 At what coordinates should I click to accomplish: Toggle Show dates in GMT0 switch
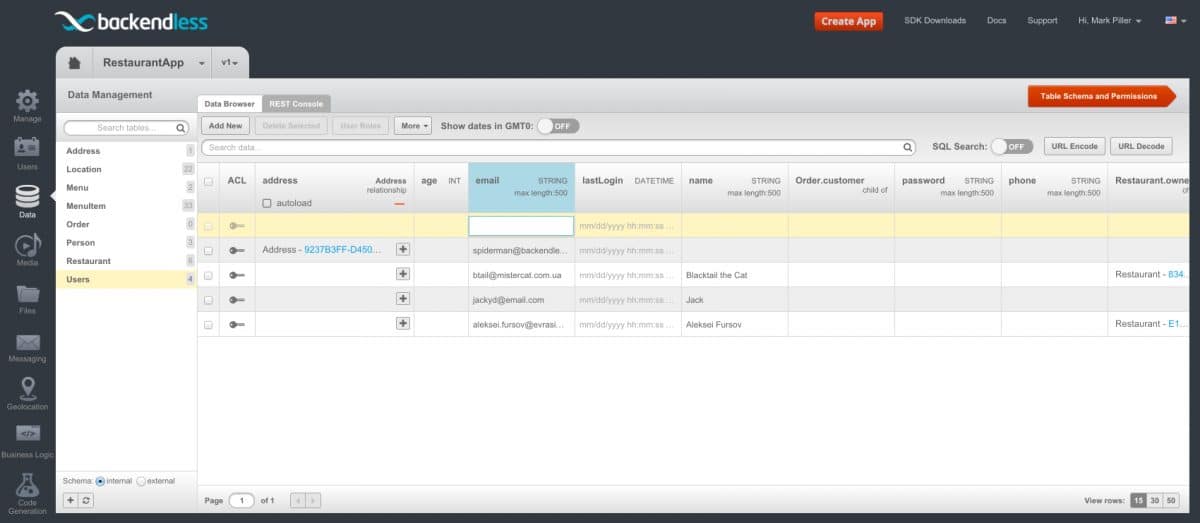click(x=558, y=126)
